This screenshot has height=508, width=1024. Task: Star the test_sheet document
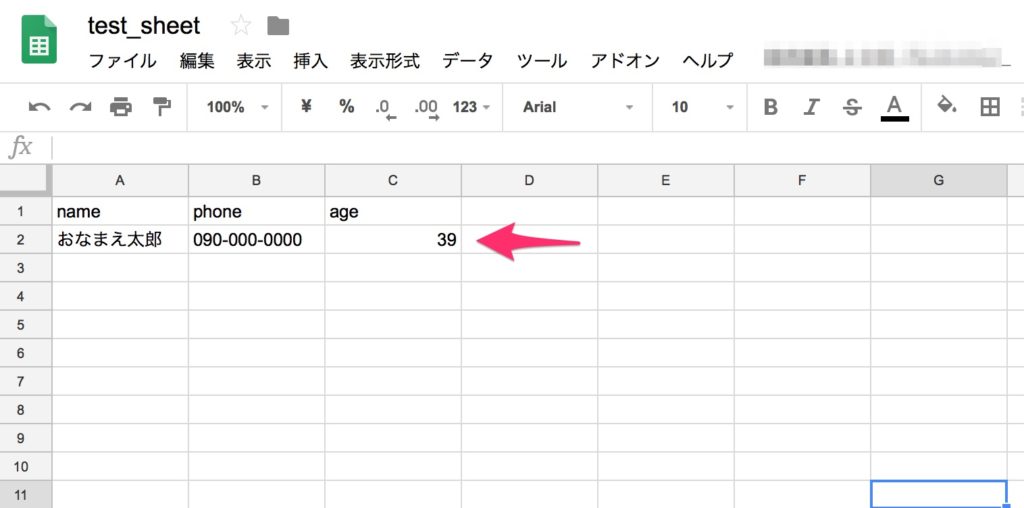(241, 26)
